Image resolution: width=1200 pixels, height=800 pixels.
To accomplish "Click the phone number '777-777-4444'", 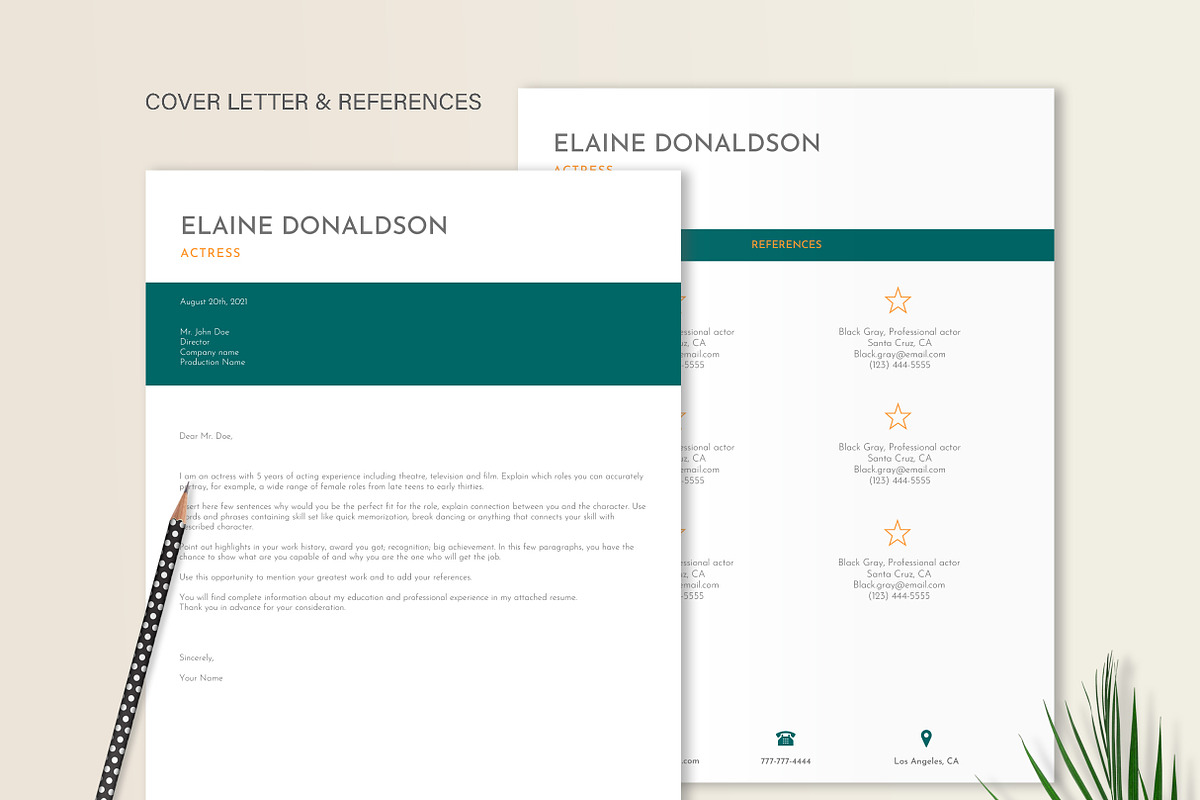I will point(786,762).
